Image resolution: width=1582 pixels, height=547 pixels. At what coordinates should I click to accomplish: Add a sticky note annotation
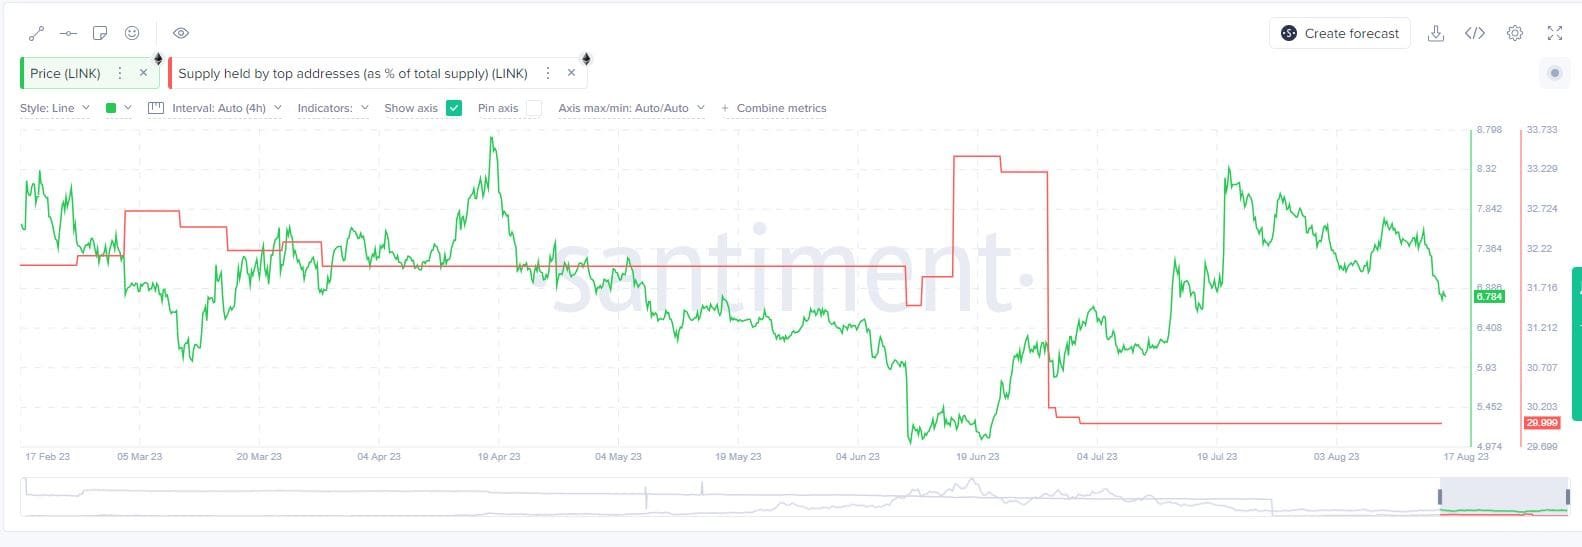[x=100, y=33]
